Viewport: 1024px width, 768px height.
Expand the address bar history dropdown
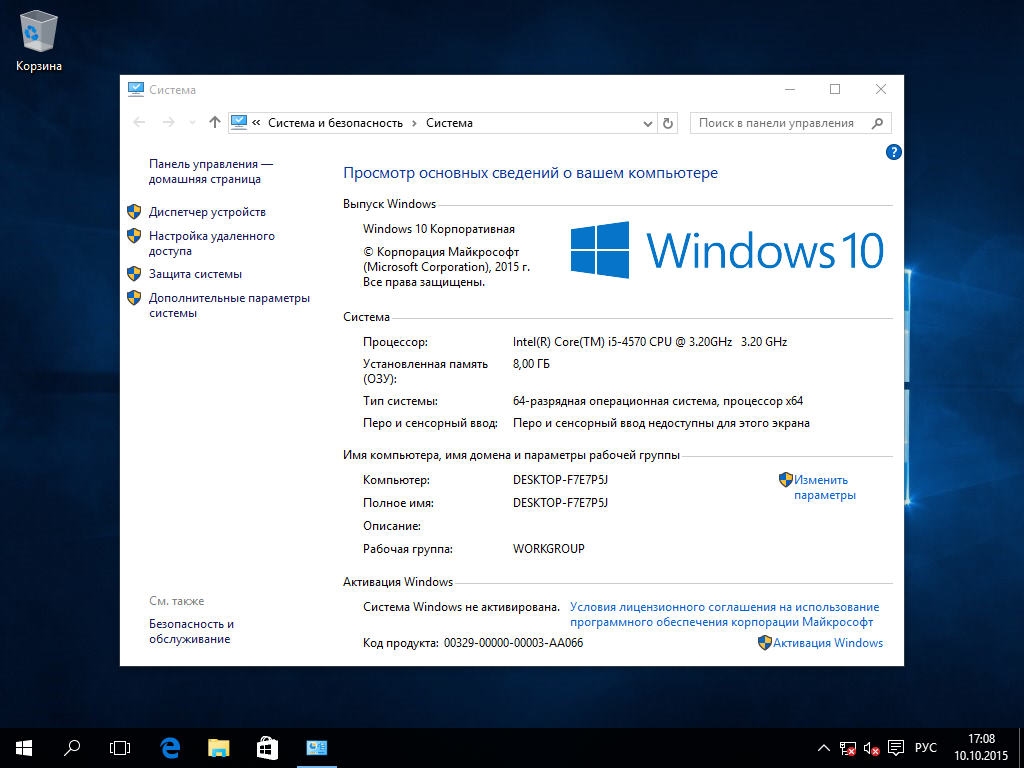[x=647, y=123]
